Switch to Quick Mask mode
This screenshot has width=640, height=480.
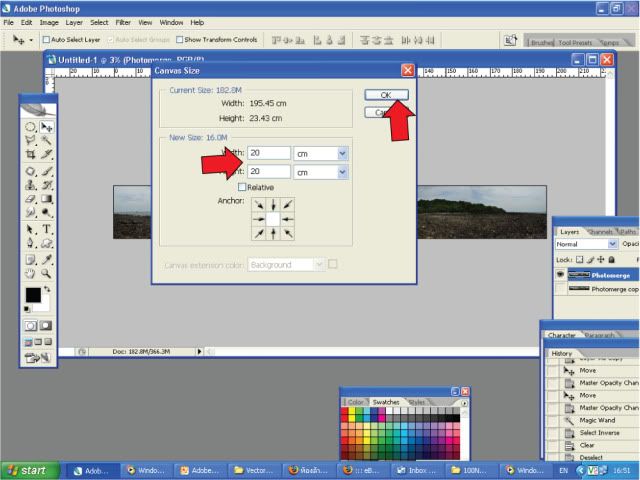click(46, 325)
